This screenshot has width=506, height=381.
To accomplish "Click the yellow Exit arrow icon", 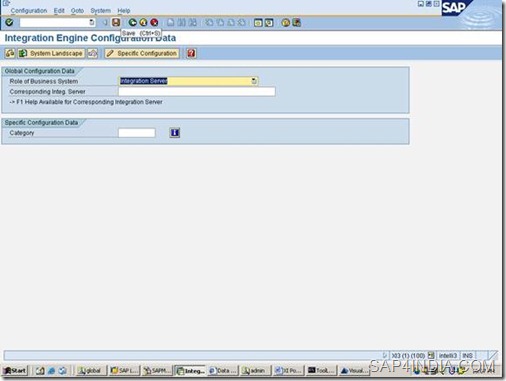I will (x=143, y=22).
